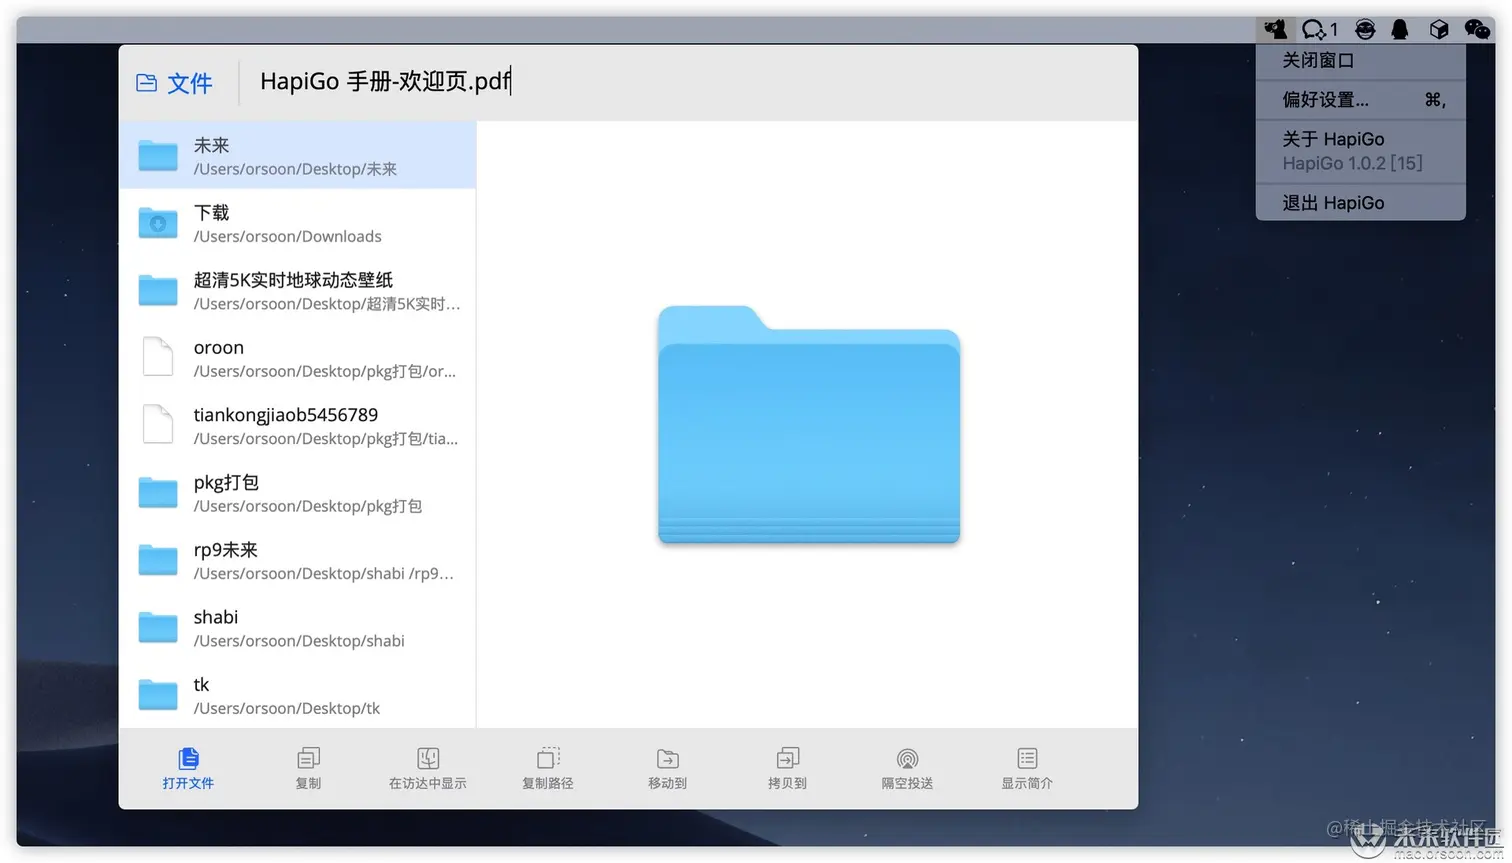Click the 显示简介 (show info) action
The height and width of the screenshot is (863, 1512).
point(1027,768)
